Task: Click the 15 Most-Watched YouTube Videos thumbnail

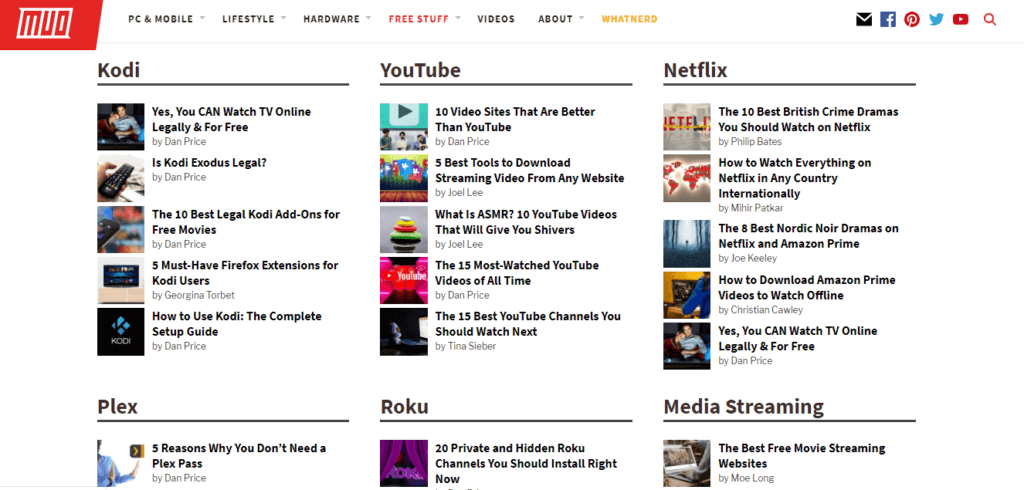Action: point(404,281)
